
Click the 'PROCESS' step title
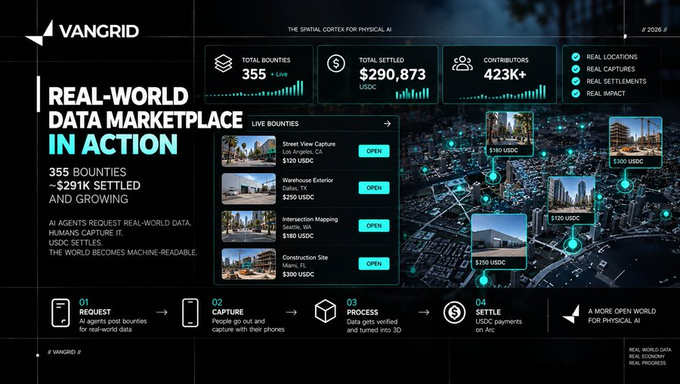pos(362,312)
